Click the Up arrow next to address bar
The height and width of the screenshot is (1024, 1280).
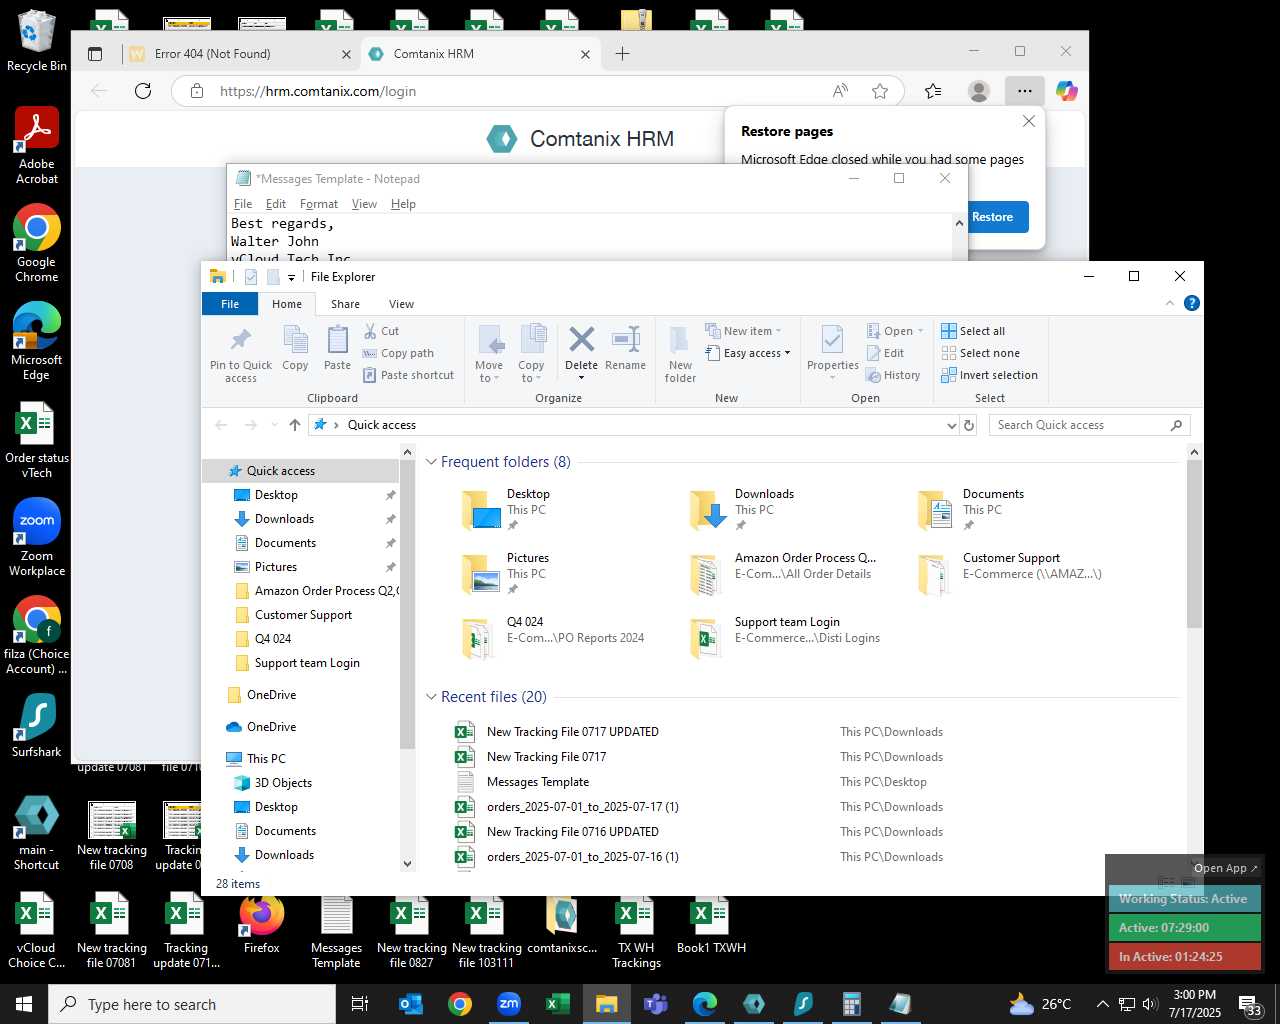[x=295, y=425]
